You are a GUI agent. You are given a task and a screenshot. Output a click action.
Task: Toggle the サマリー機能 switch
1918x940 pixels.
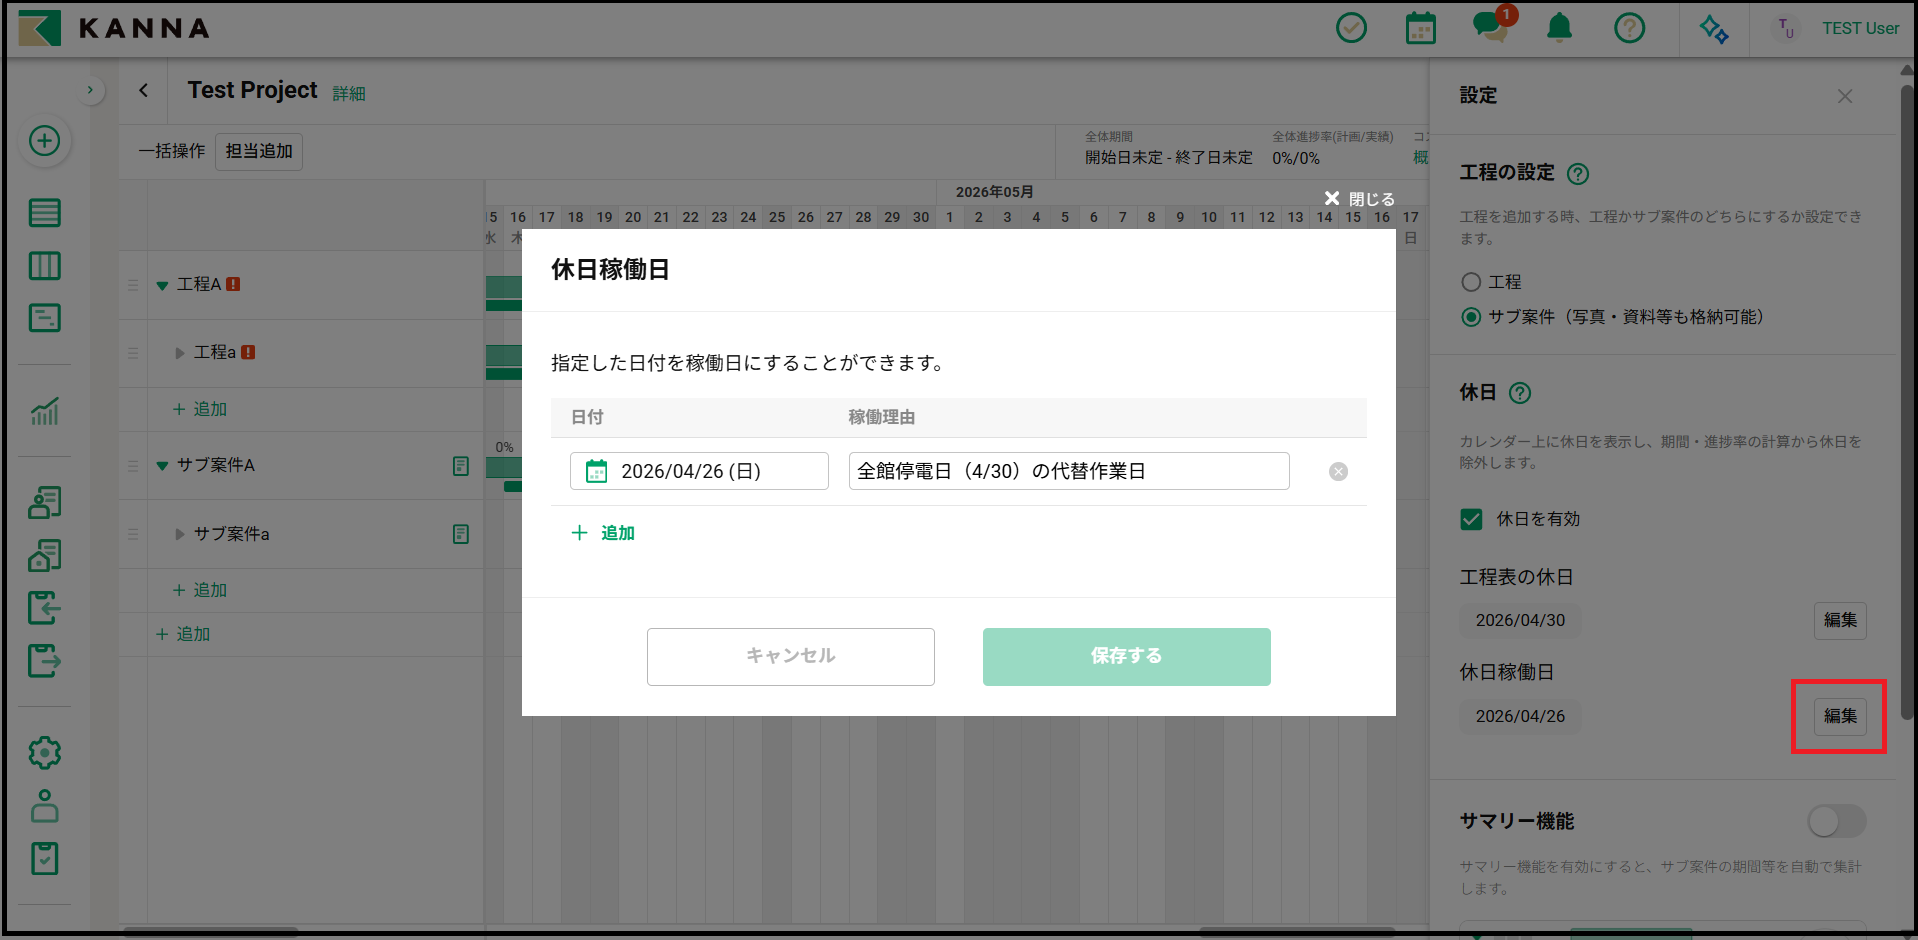tap(1837, 822)
